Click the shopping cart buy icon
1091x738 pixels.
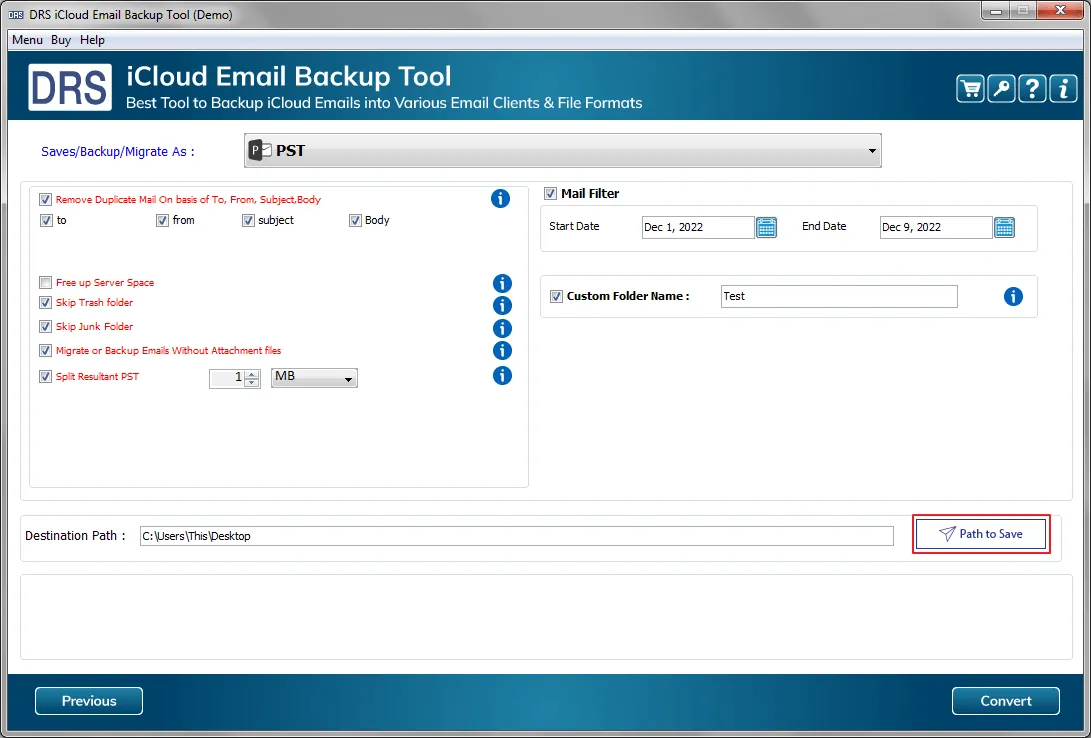970,89
